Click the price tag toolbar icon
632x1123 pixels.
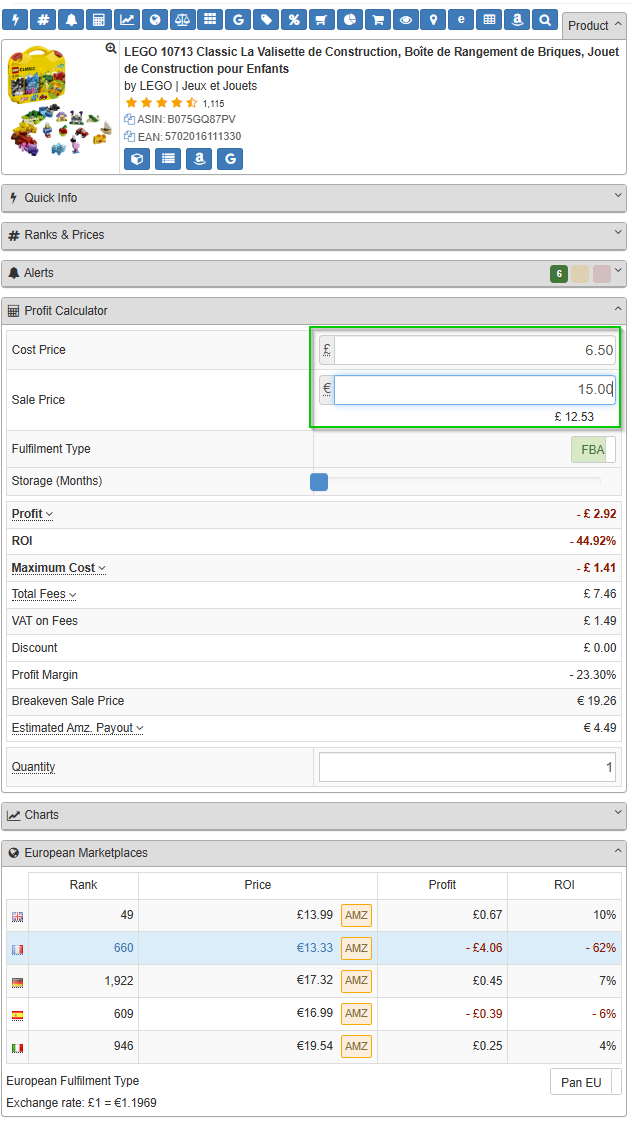click(x=266, y=19)
